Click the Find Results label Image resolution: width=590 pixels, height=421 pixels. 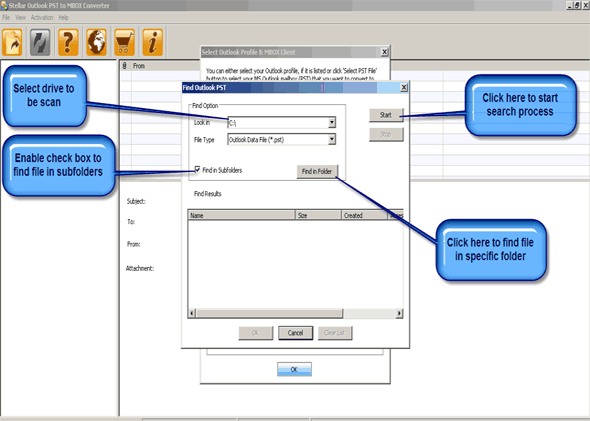coord(207,194)
